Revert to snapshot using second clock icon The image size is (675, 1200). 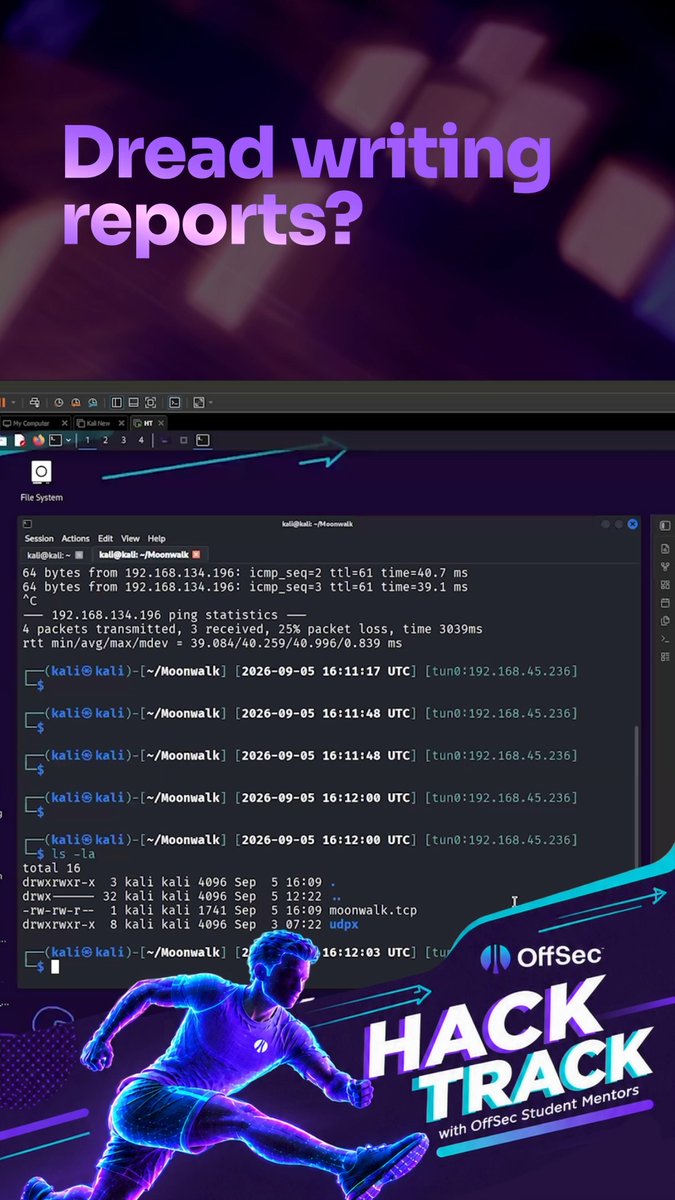[x=75, y=402]
